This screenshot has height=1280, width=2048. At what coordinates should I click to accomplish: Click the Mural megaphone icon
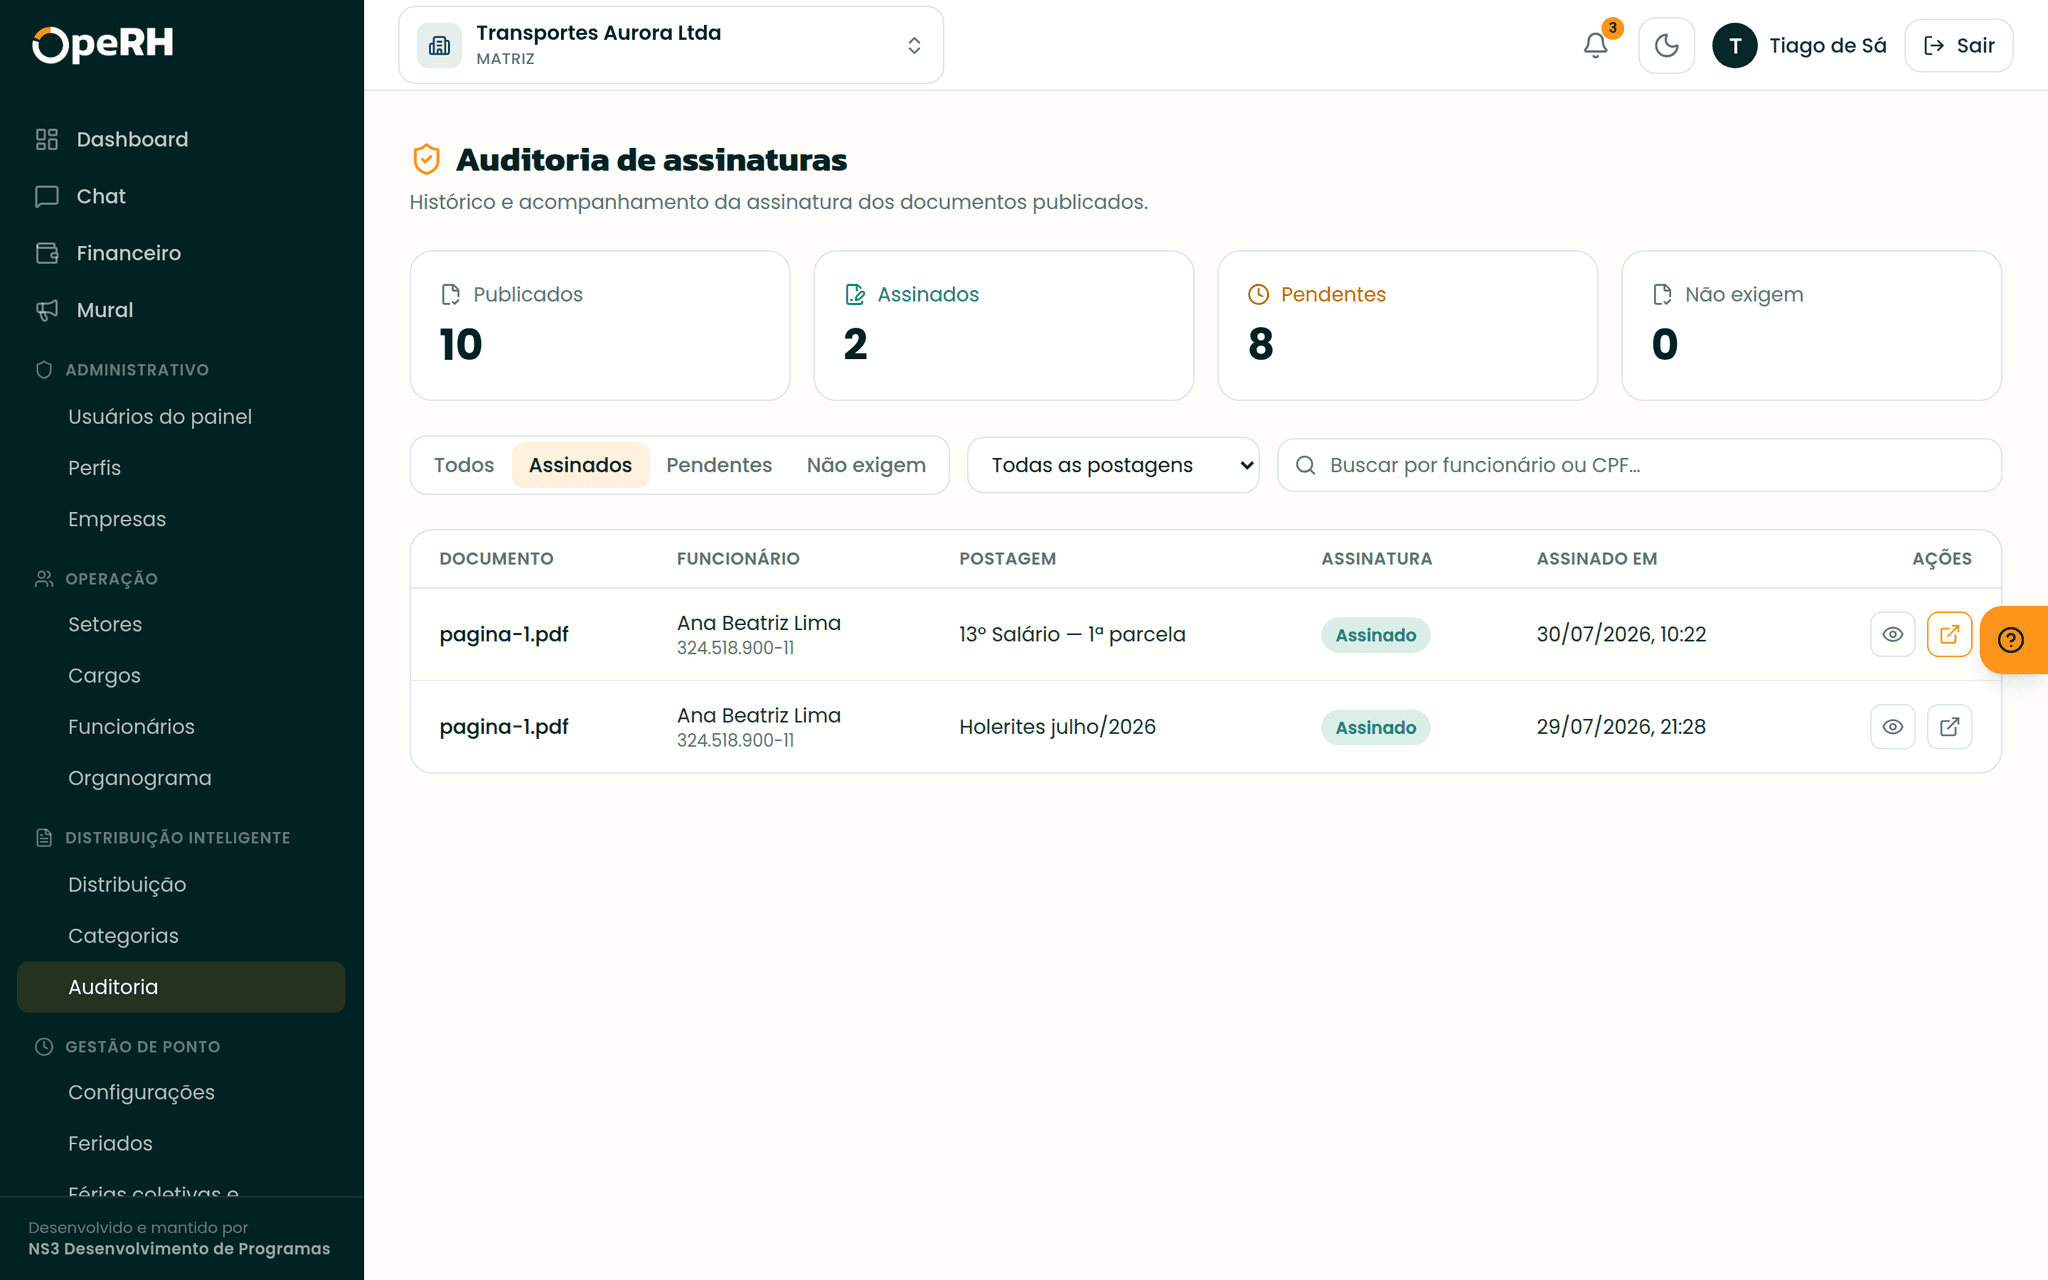click(47, 310)
